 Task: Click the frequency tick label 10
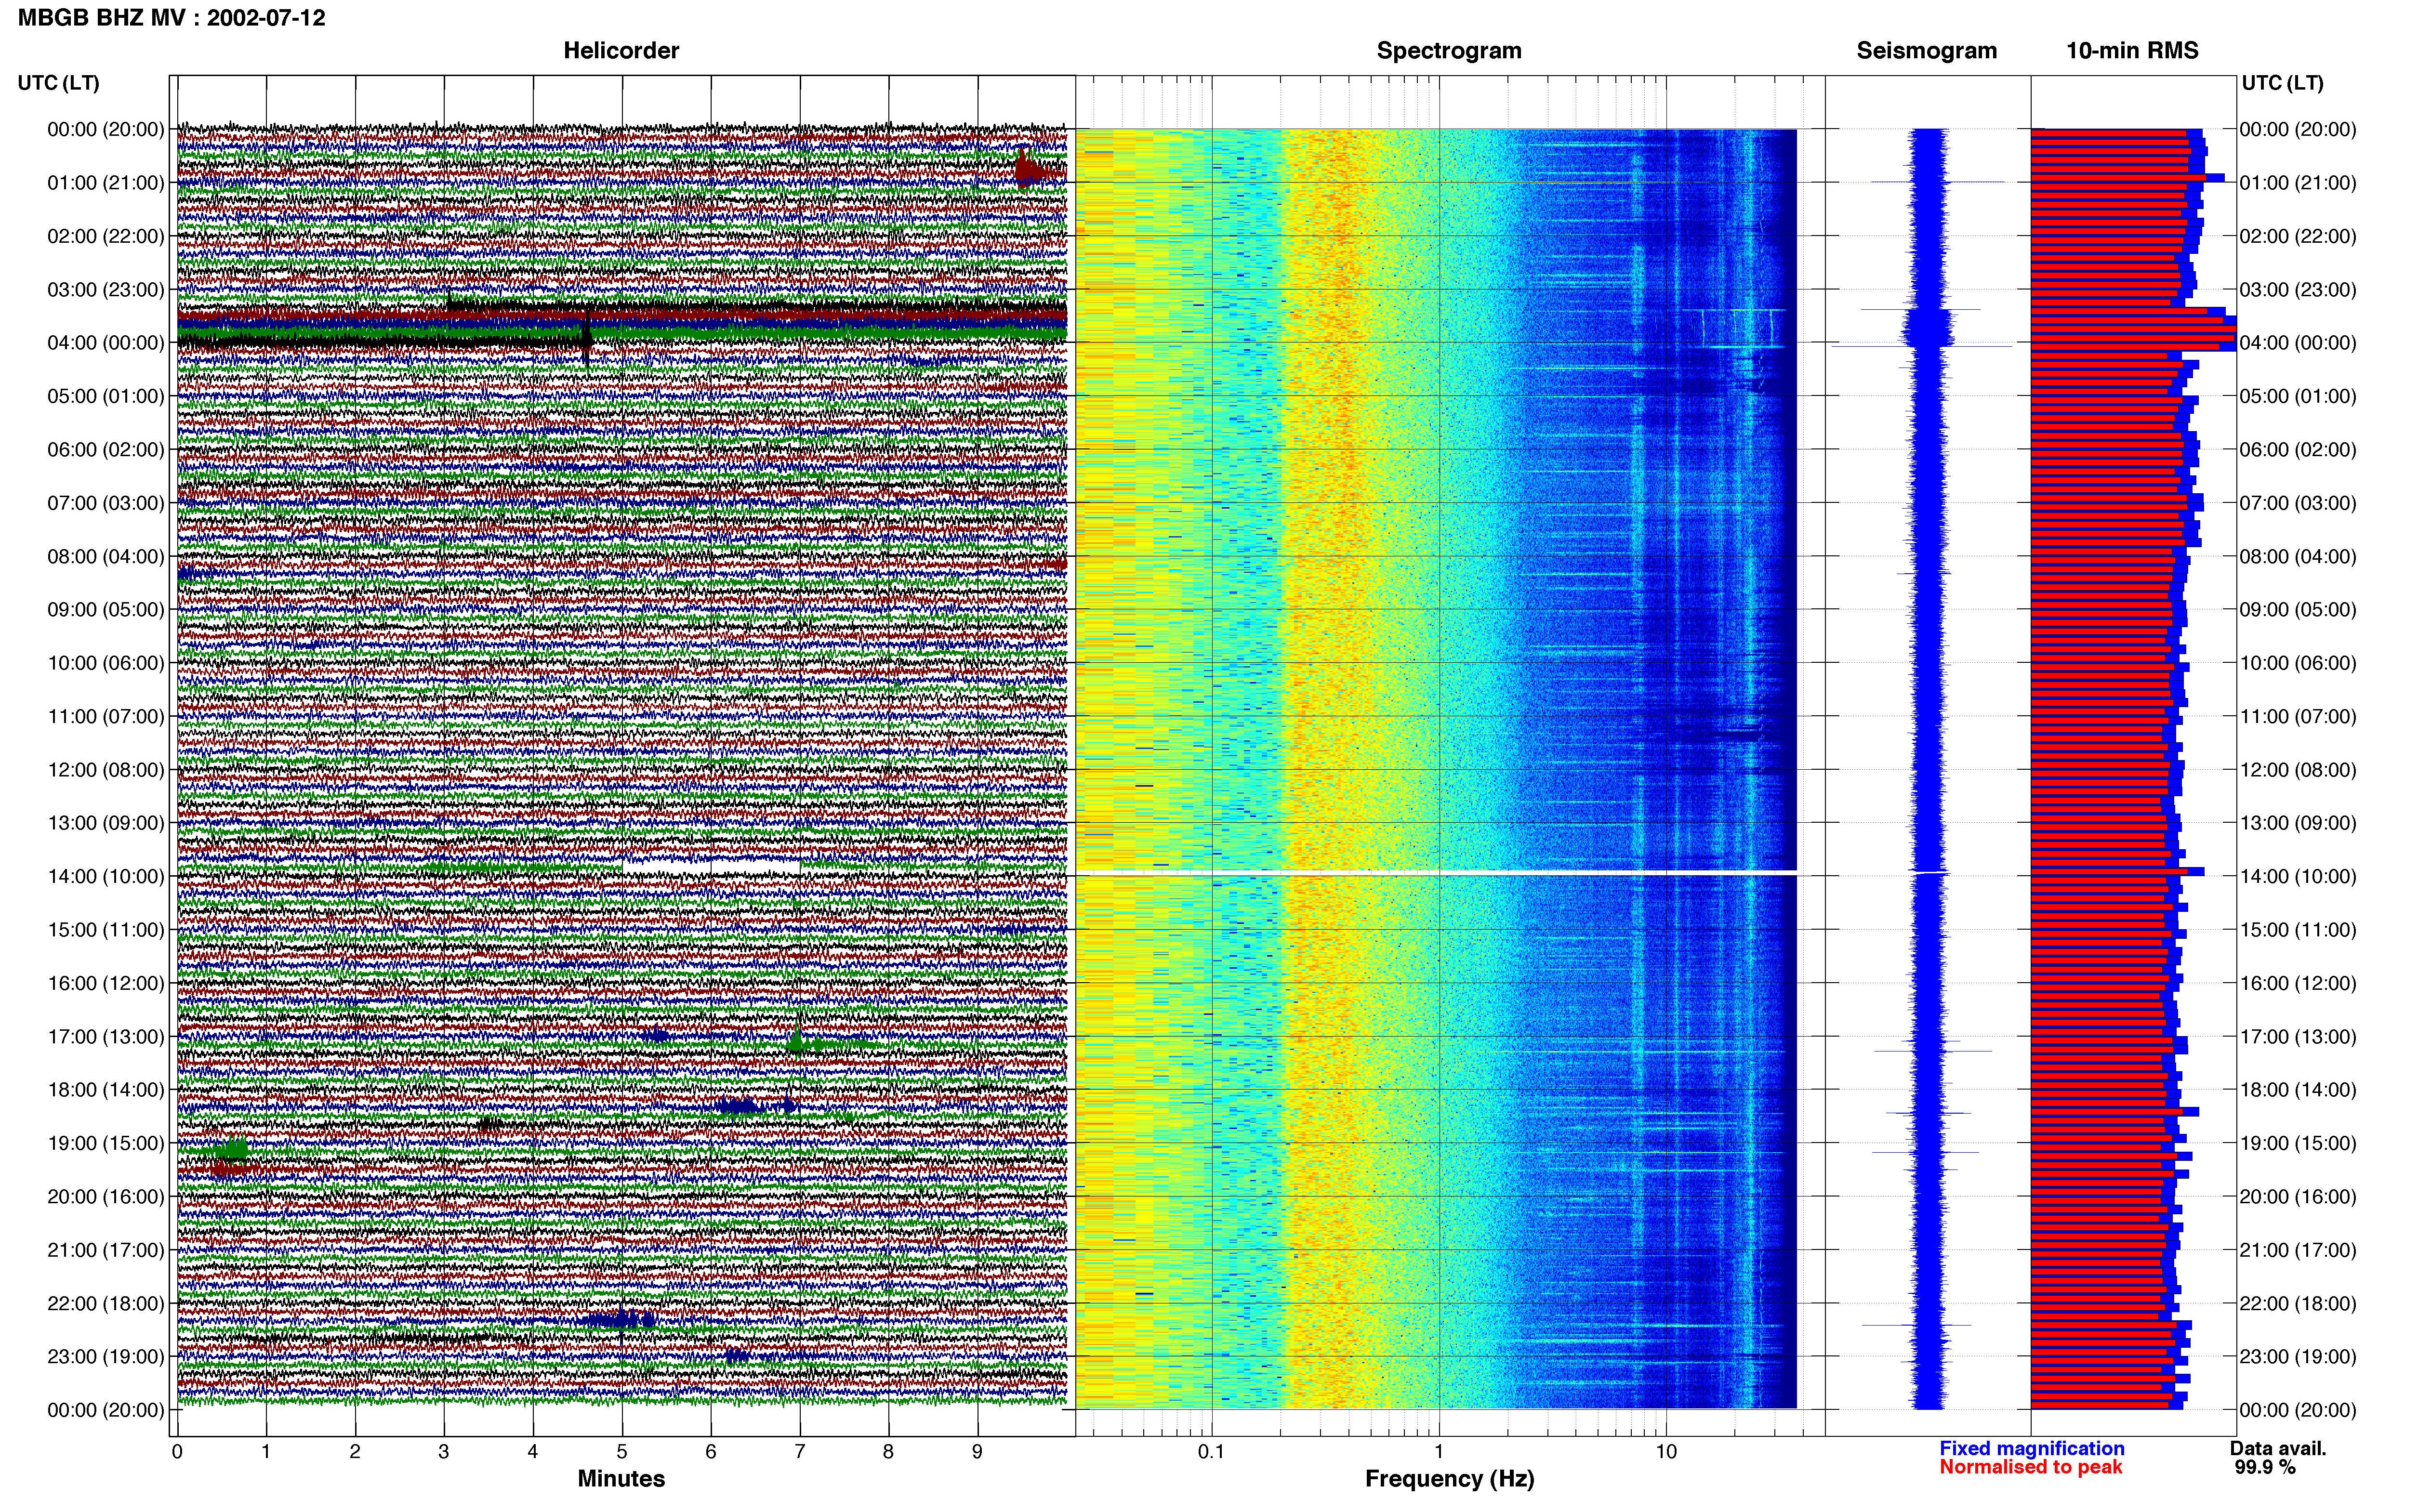(1666, 1452)
